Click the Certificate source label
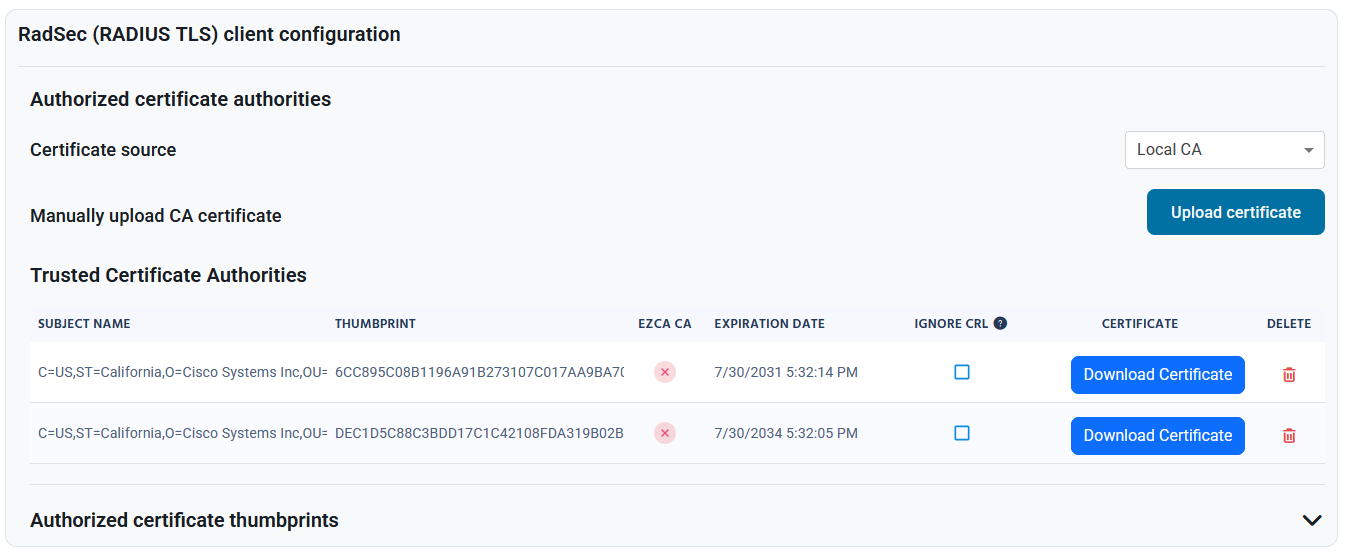The height and width of the screenshot is (555, 1345). pyautogui.click(x=103, y=150)
